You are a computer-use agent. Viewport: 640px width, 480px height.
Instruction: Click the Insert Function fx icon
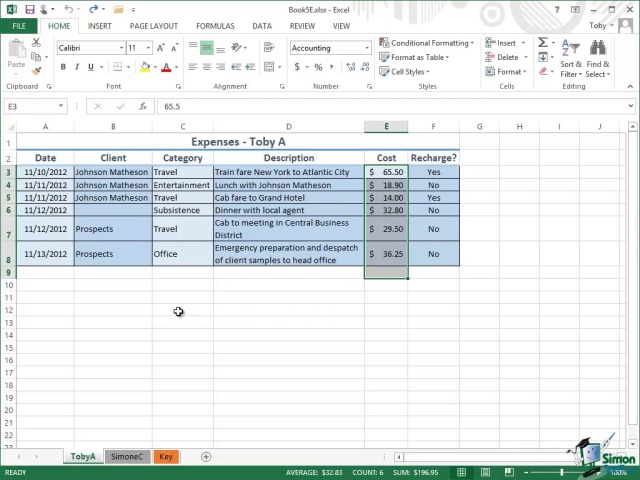click(x=143, y=106)
